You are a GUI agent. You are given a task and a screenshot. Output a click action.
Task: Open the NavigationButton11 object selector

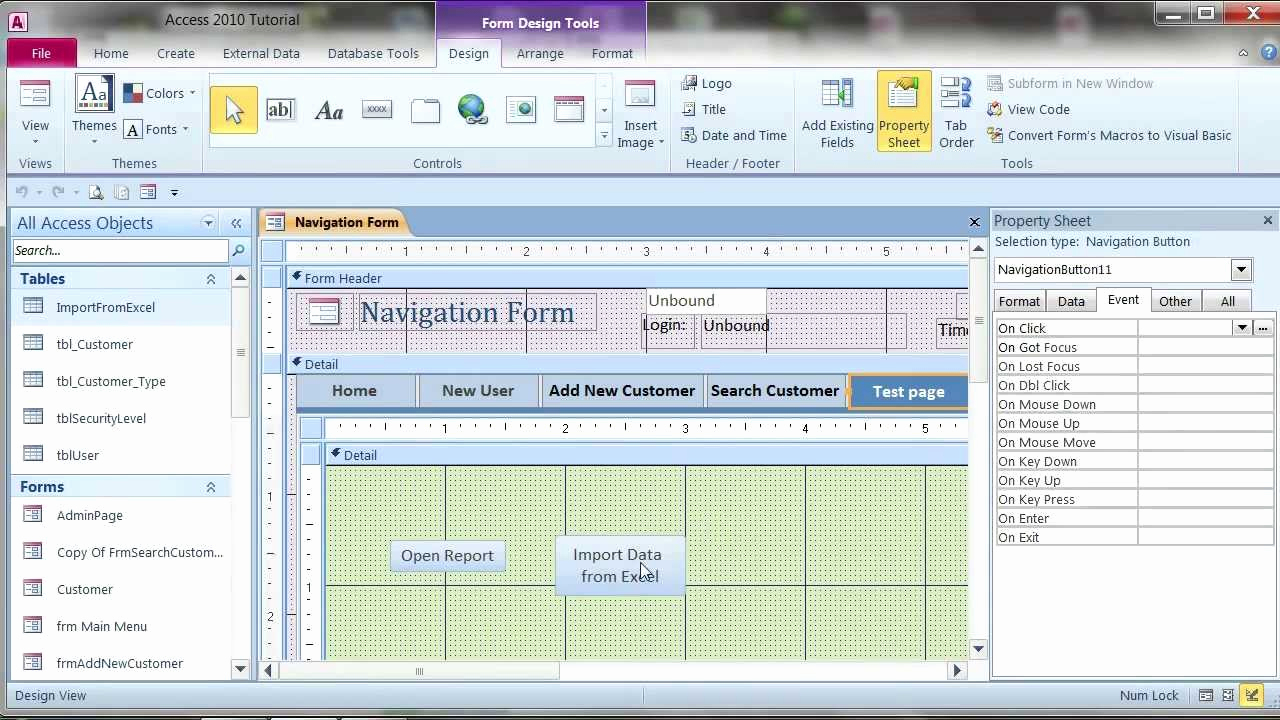click(1241, 269)
